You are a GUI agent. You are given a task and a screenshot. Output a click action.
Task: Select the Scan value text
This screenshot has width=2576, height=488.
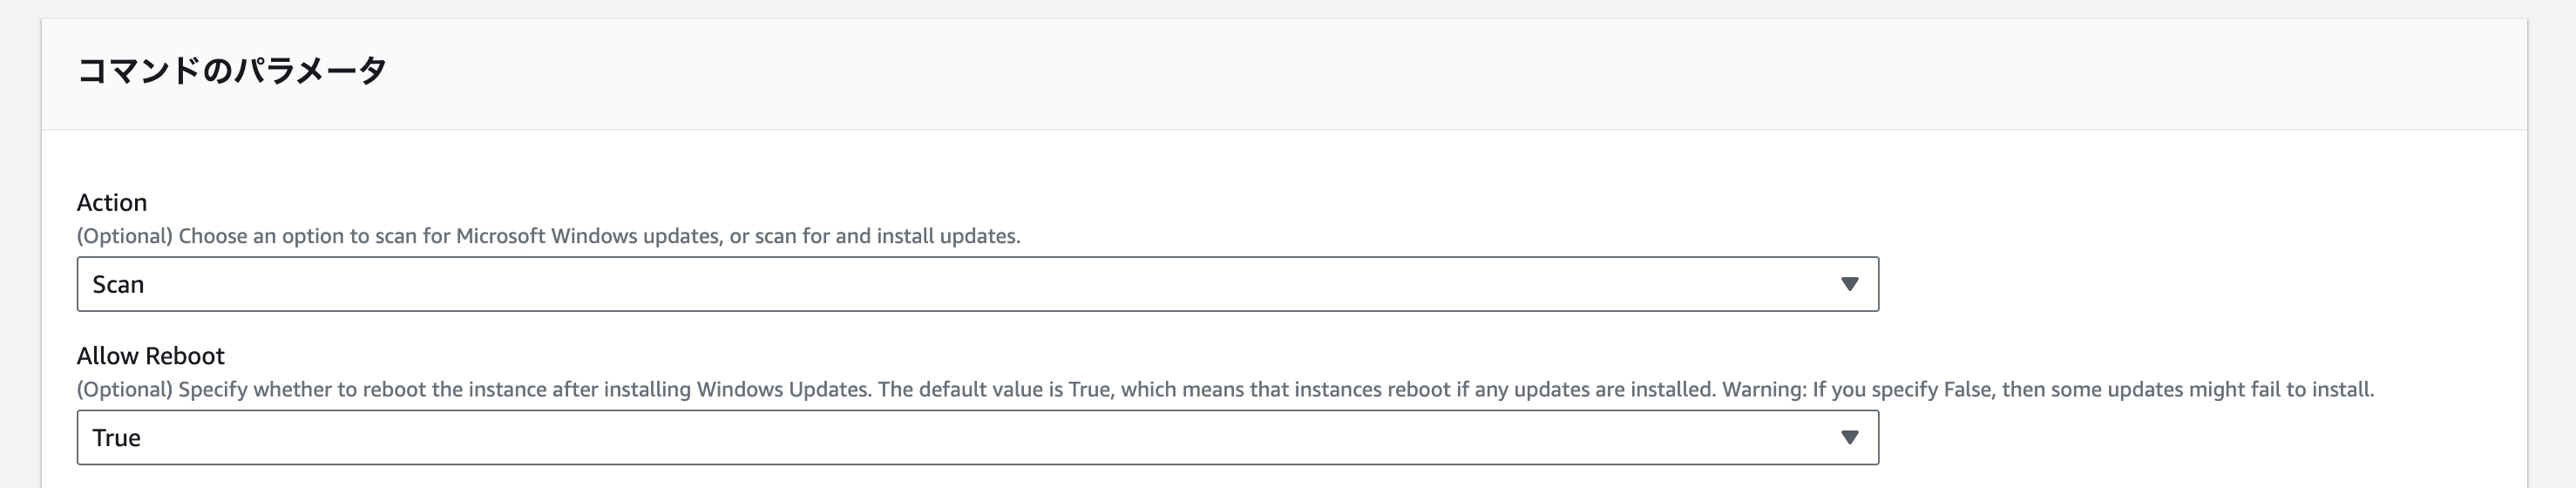click(118, 284)
